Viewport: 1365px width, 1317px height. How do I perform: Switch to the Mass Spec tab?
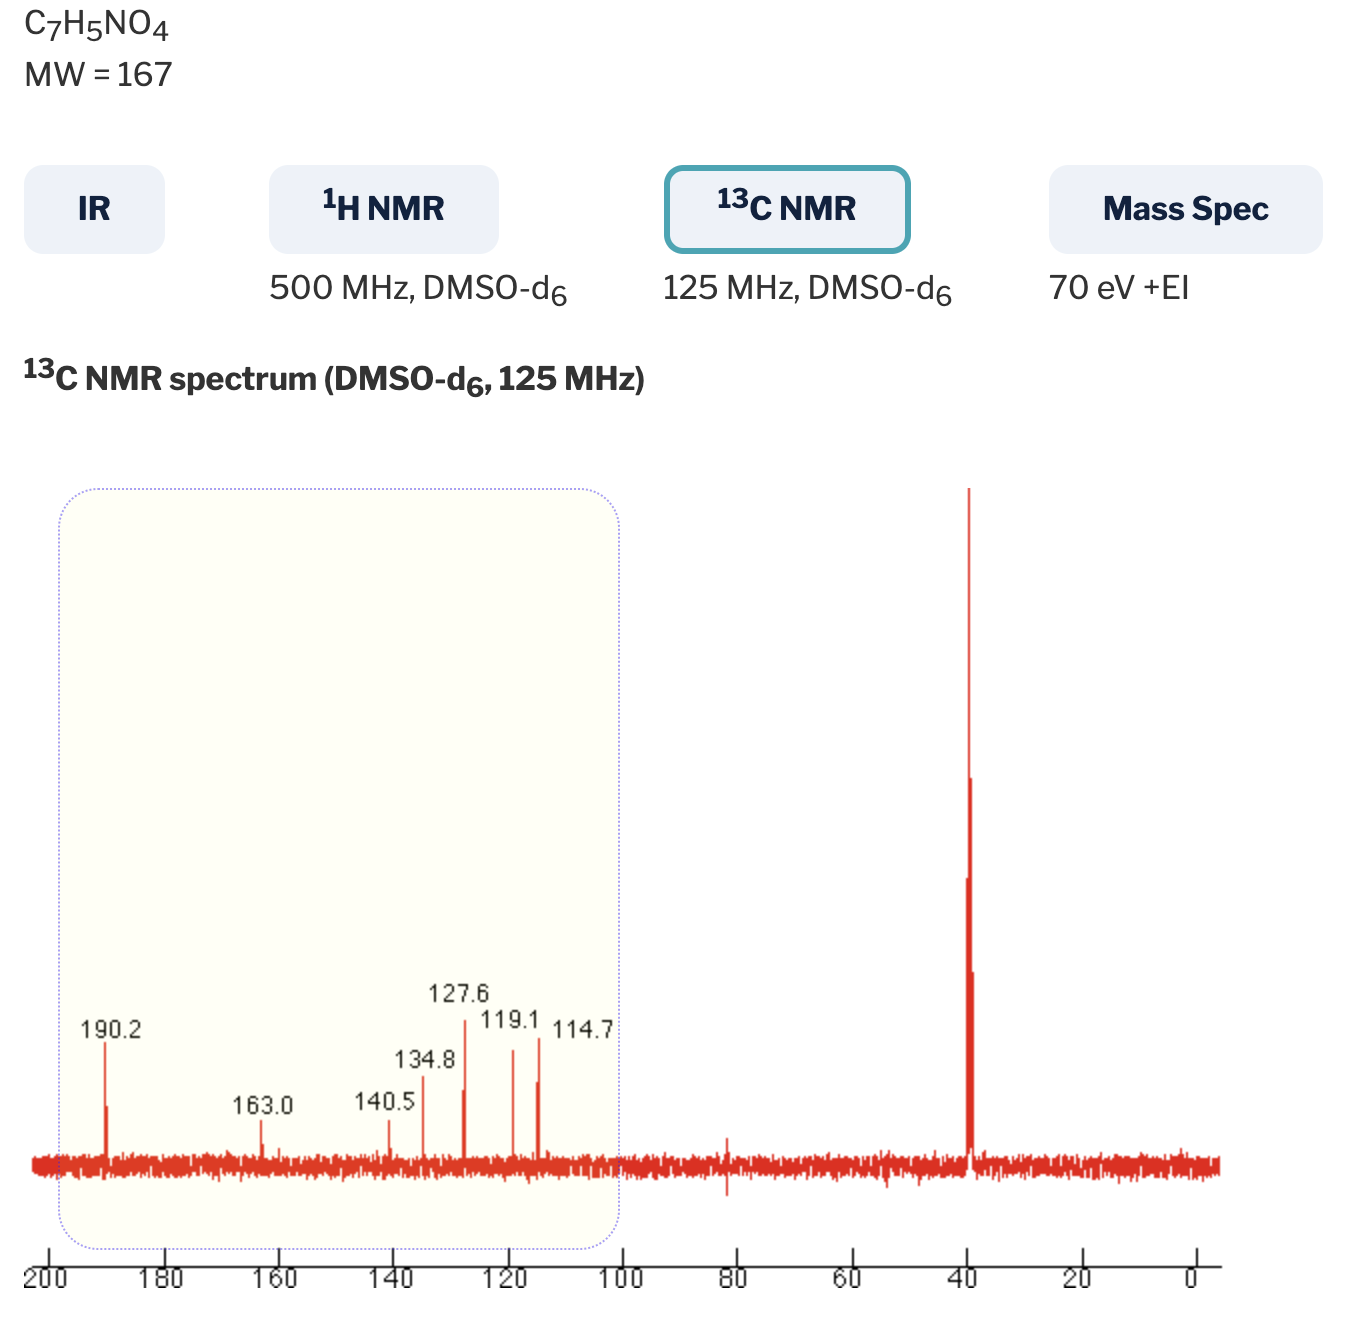1185,209
